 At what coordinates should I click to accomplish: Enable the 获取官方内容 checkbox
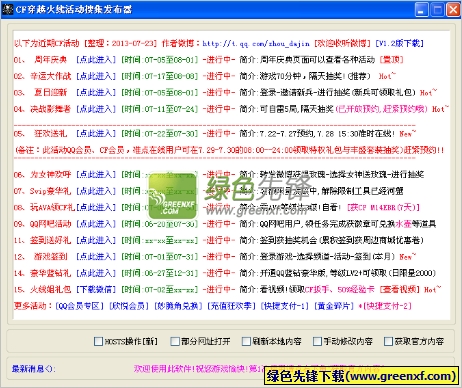(388, 341)
